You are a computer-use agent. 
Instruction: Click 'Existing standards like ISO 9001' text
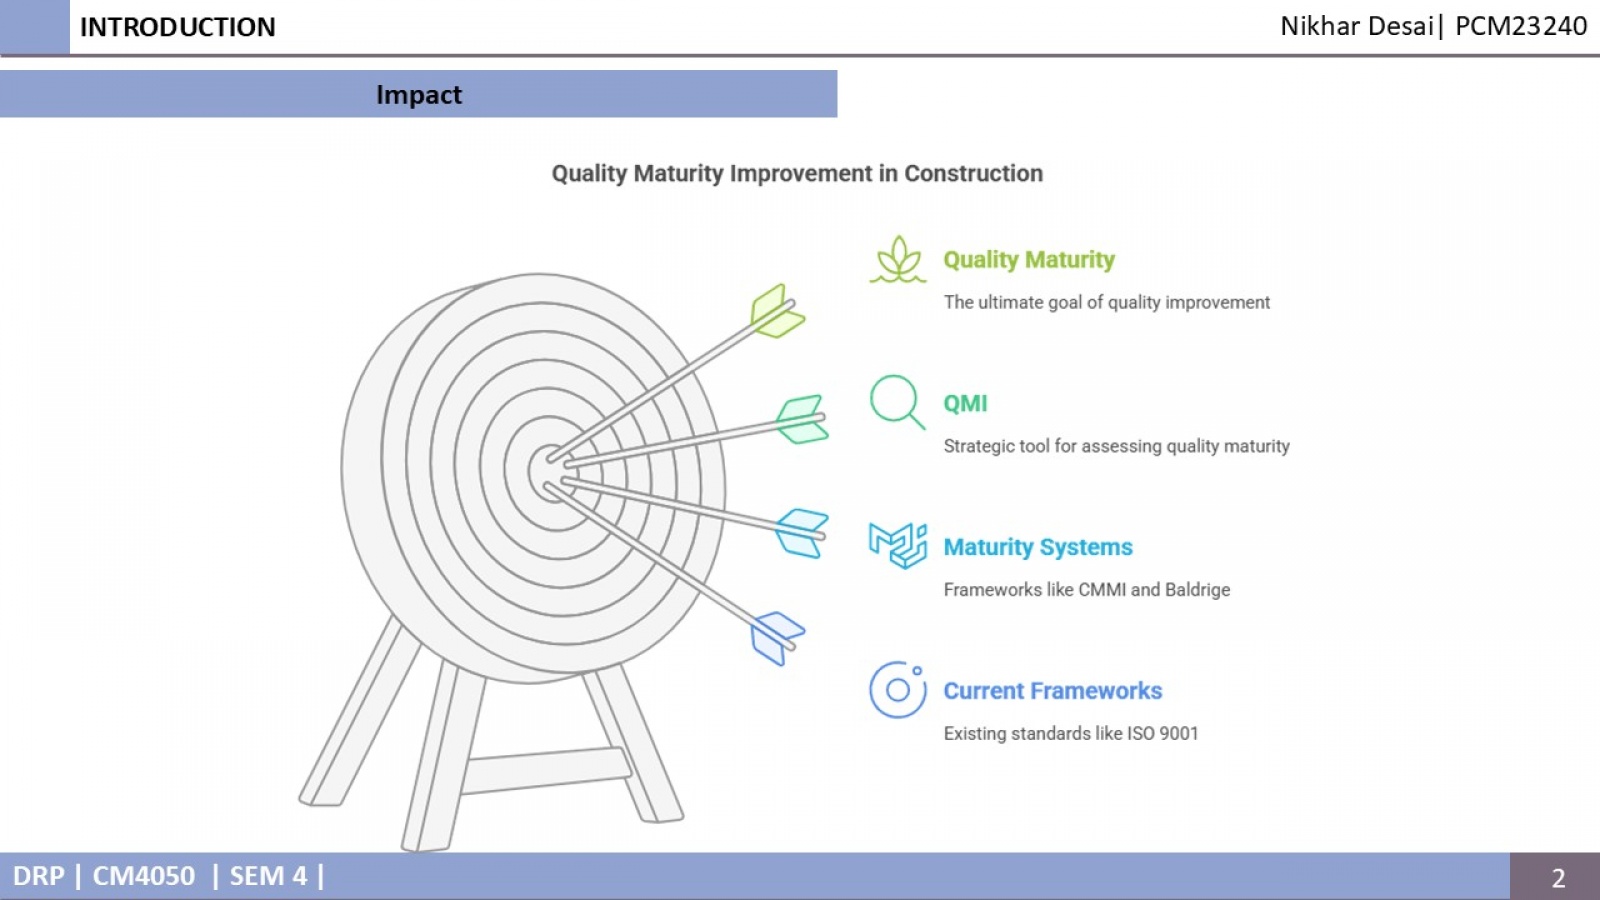point(1071,733)
